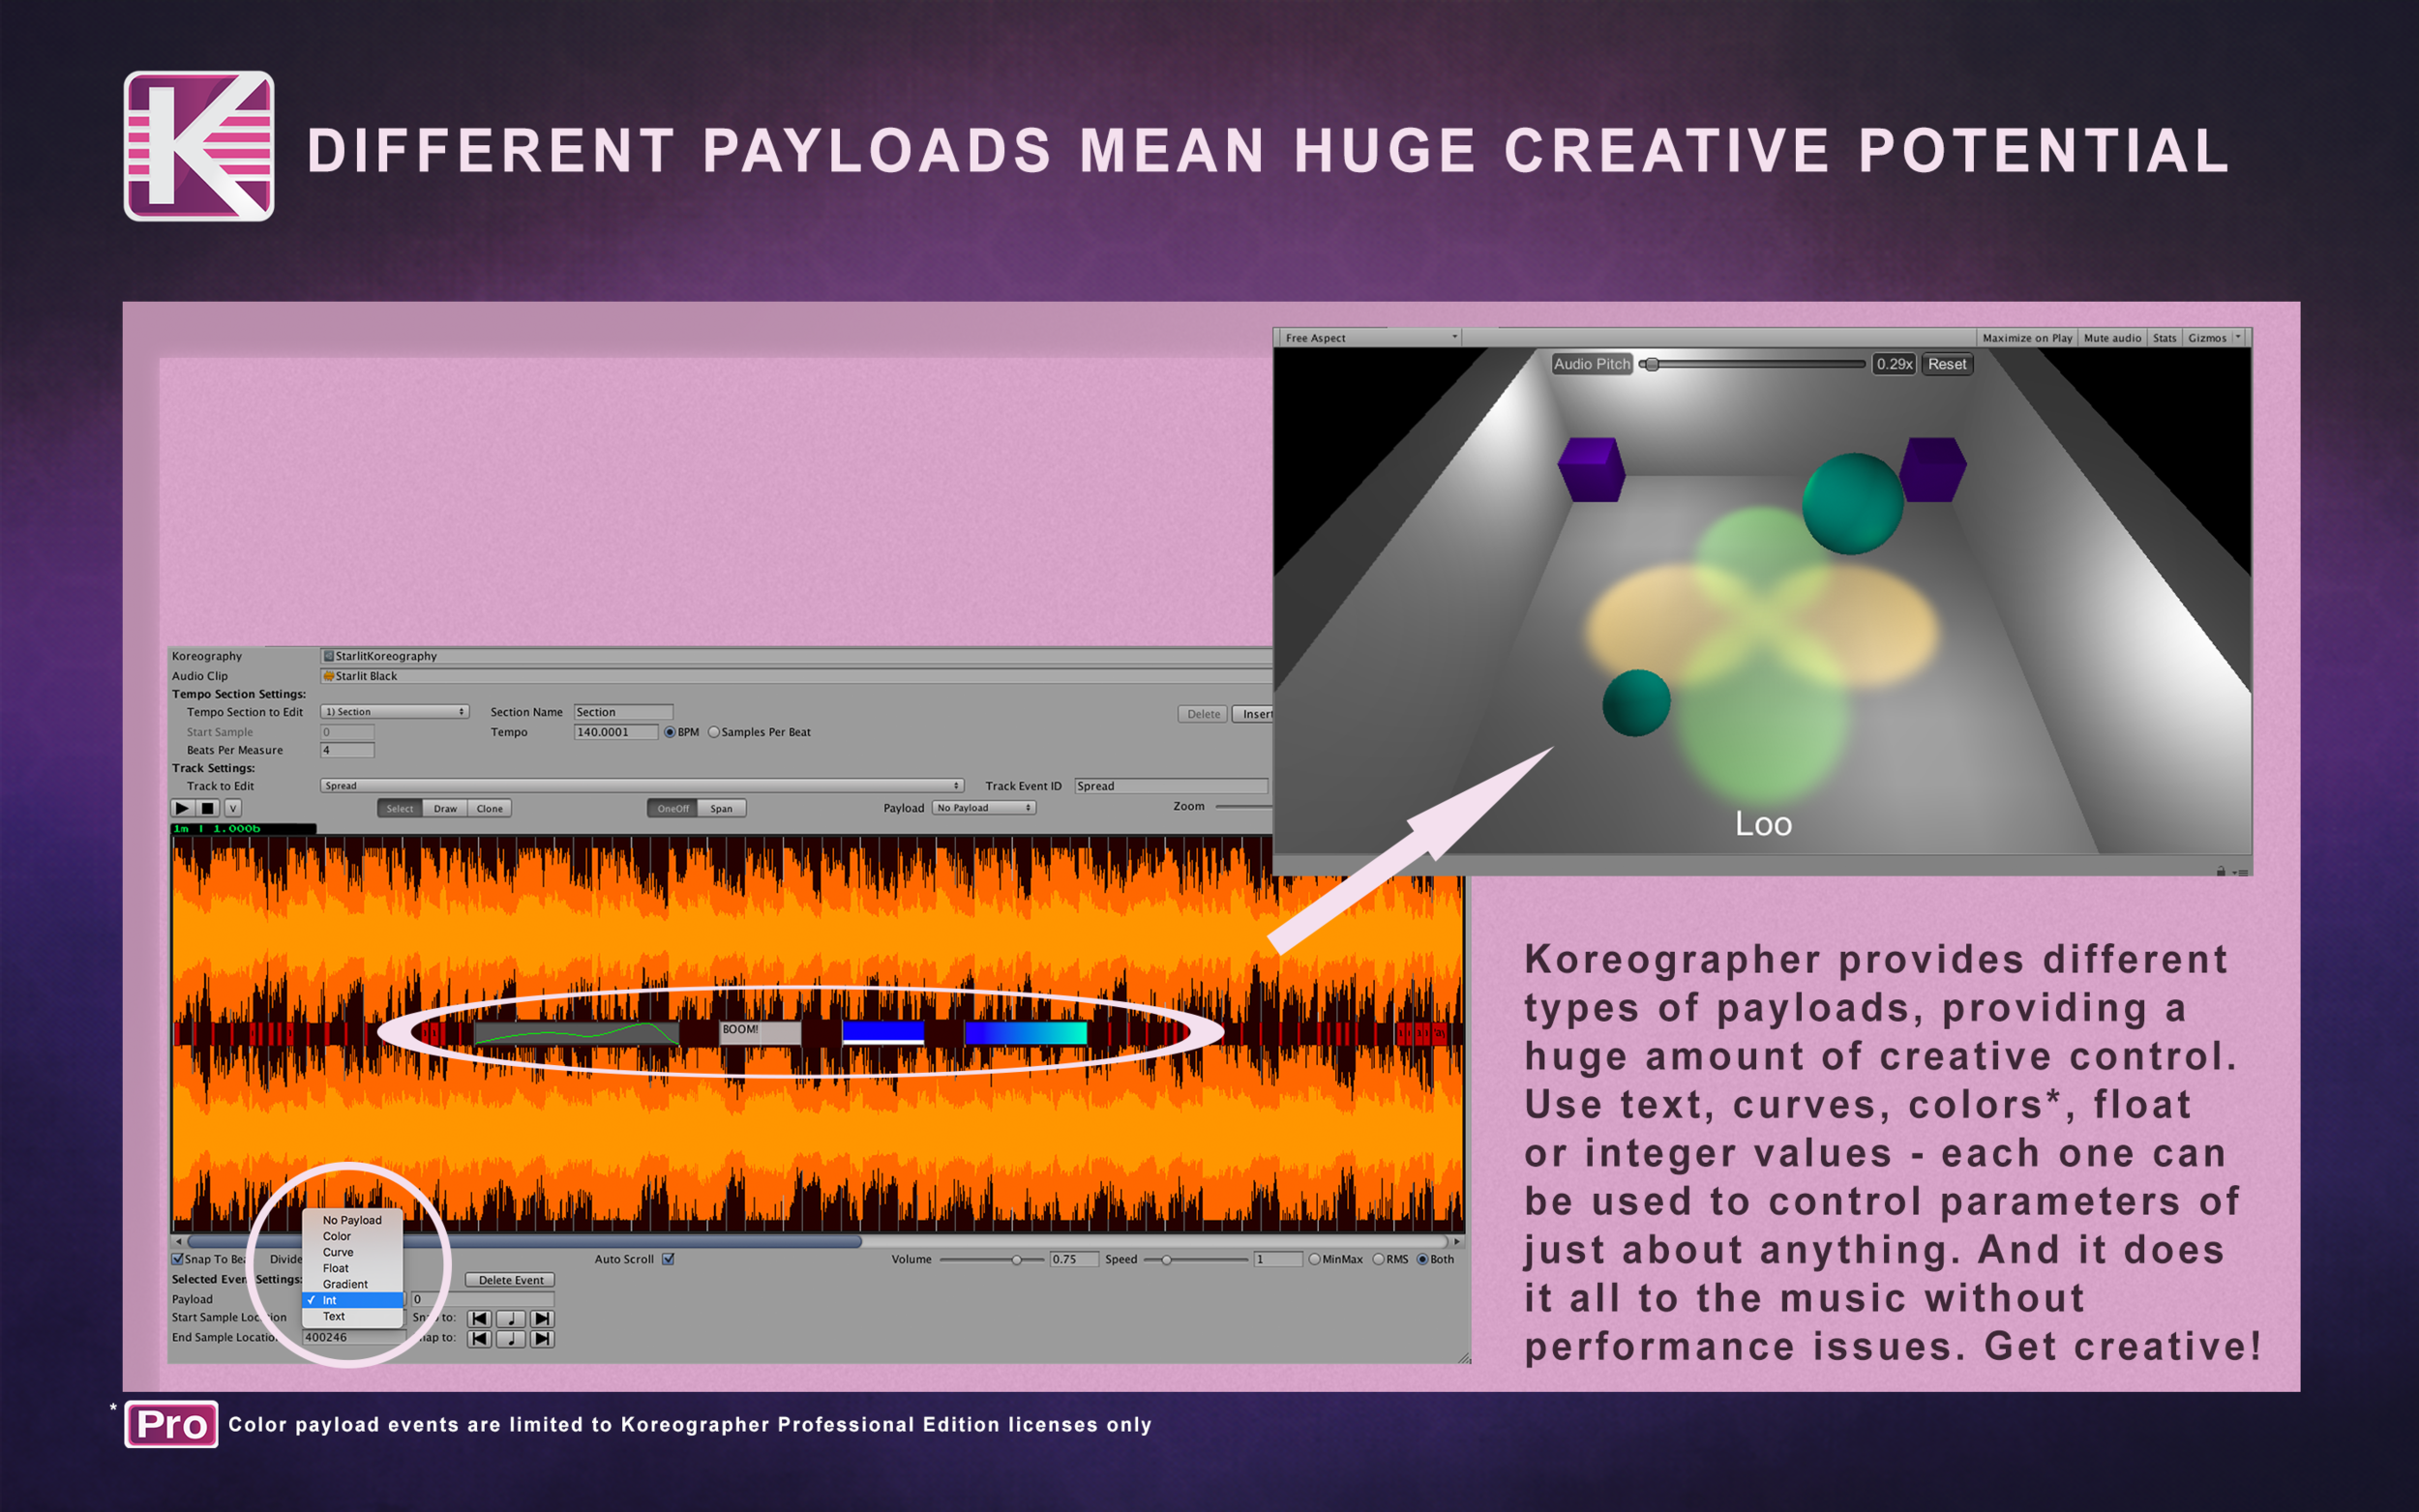The height and width of the screenshot is (1512, 2419).
Task: Click the V button beside stop
Action: [233, 808]
